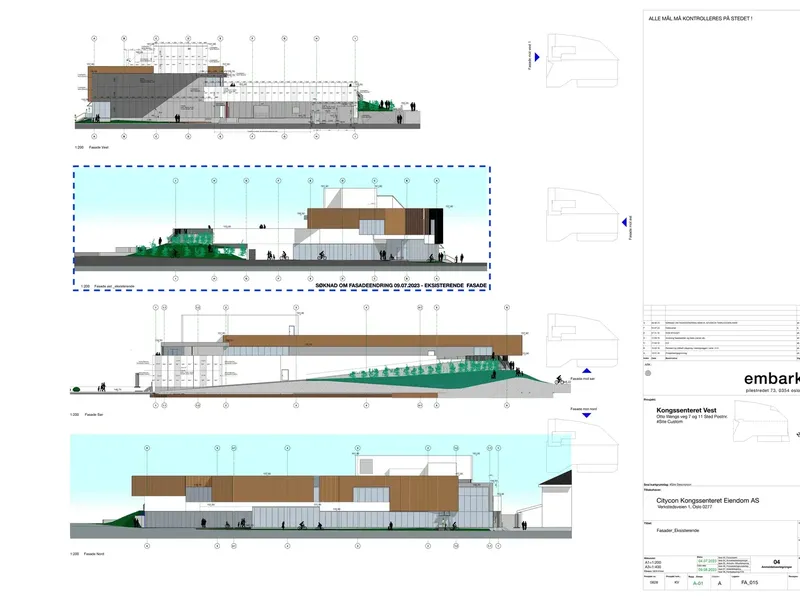800x600 pixels.
Task: Click the dashed-border Fasade øst elevation
Action: [282, 228]
